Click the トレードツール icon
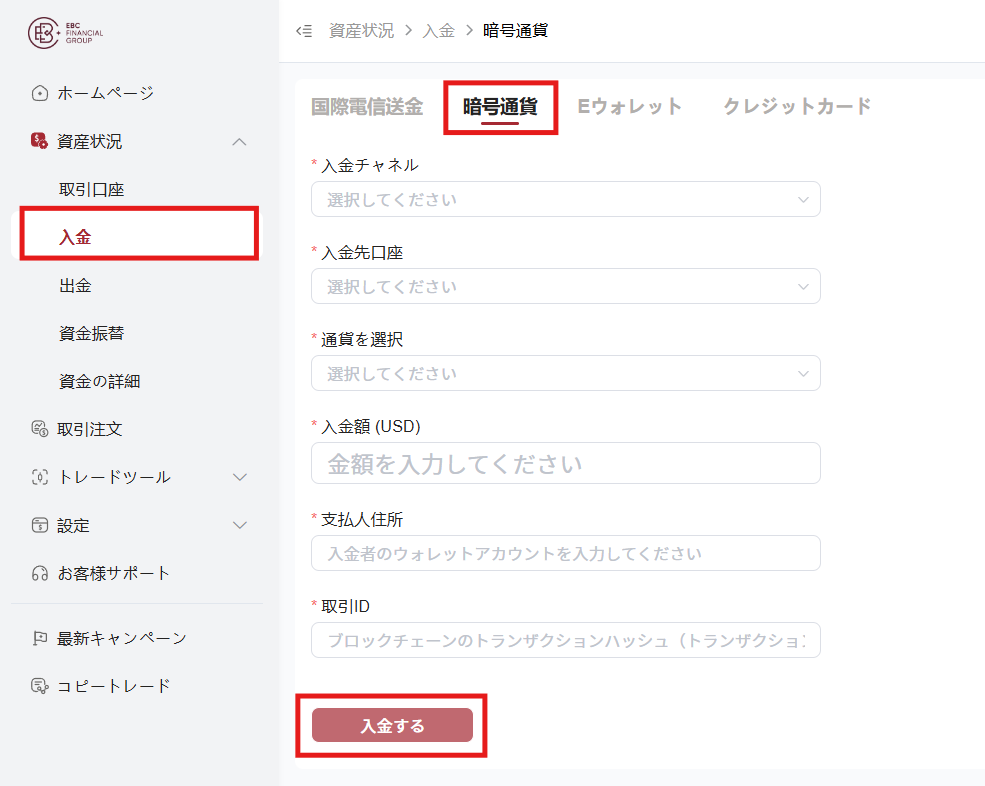985x786 pixels. (x=40, y=477)
